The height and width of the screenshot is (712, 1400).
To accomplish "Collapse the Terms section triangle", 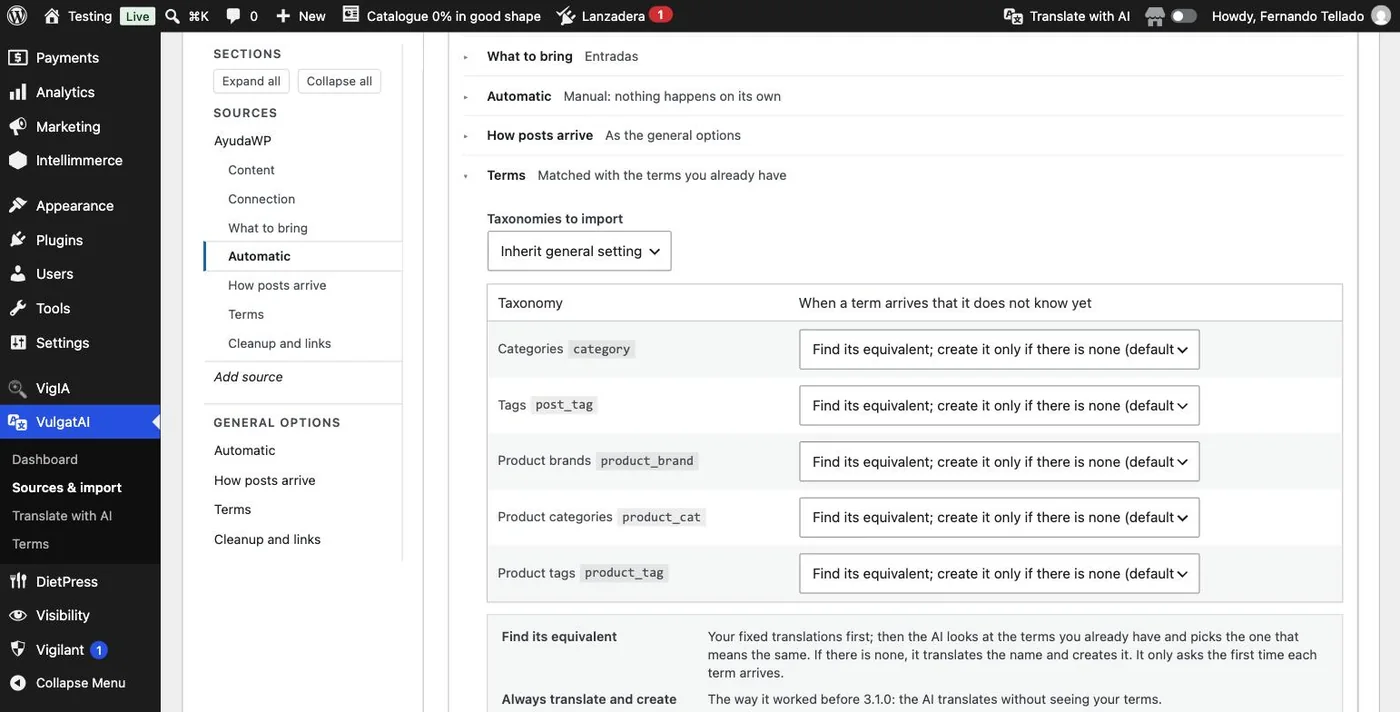I will tap(466, 176).
